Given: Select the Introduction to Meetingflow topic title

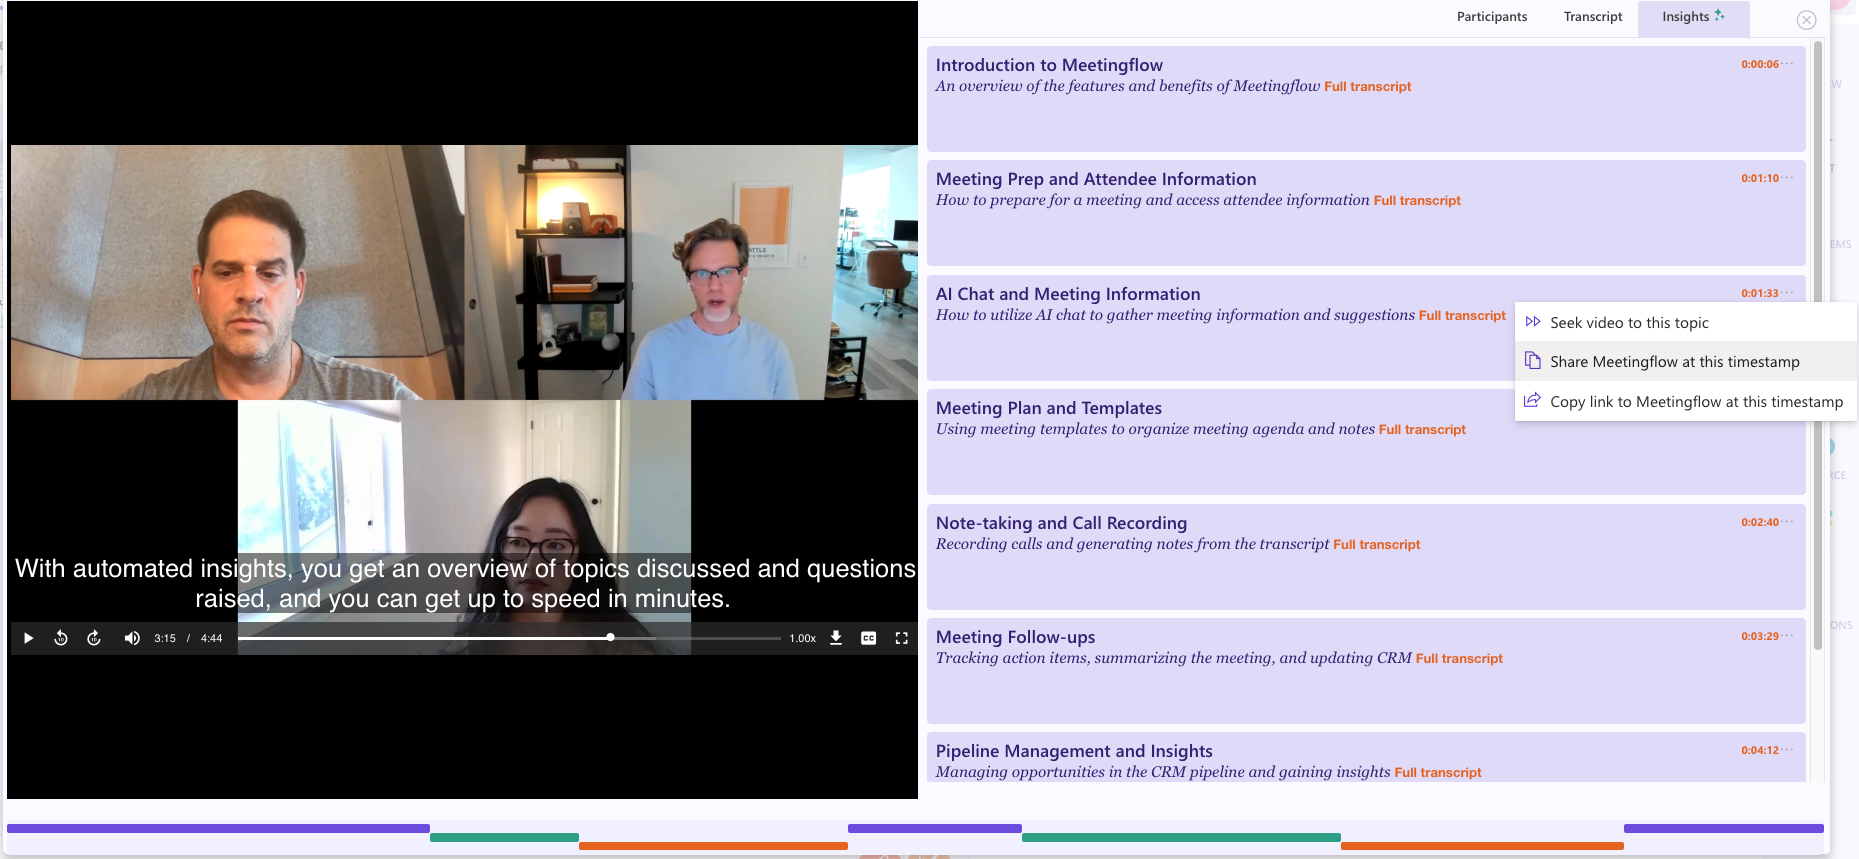Looking at the screenshot, I should [1049, 65].
